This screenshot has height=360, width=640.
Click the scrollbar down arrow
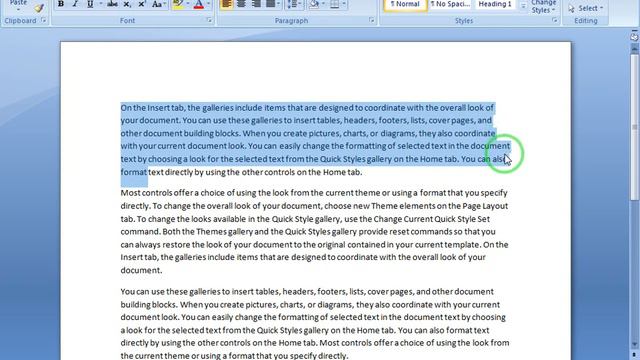(634, 344)
